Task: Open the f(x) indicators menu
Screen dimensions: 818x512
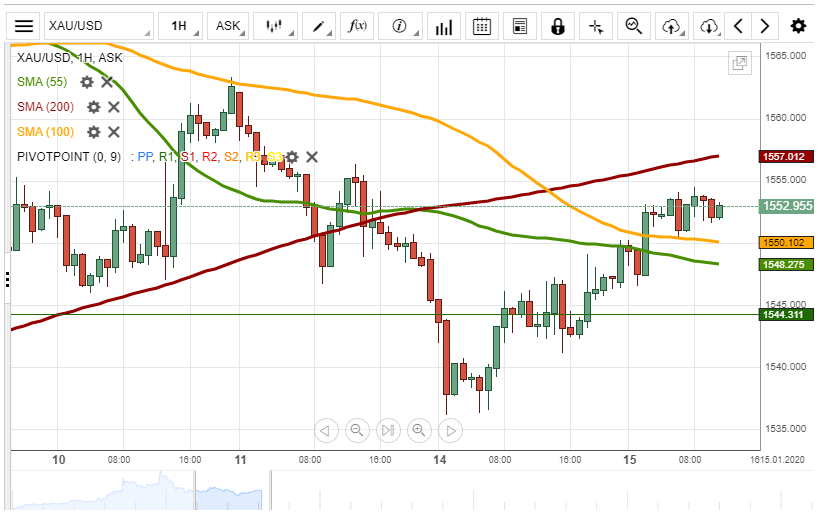Action: 357,26
